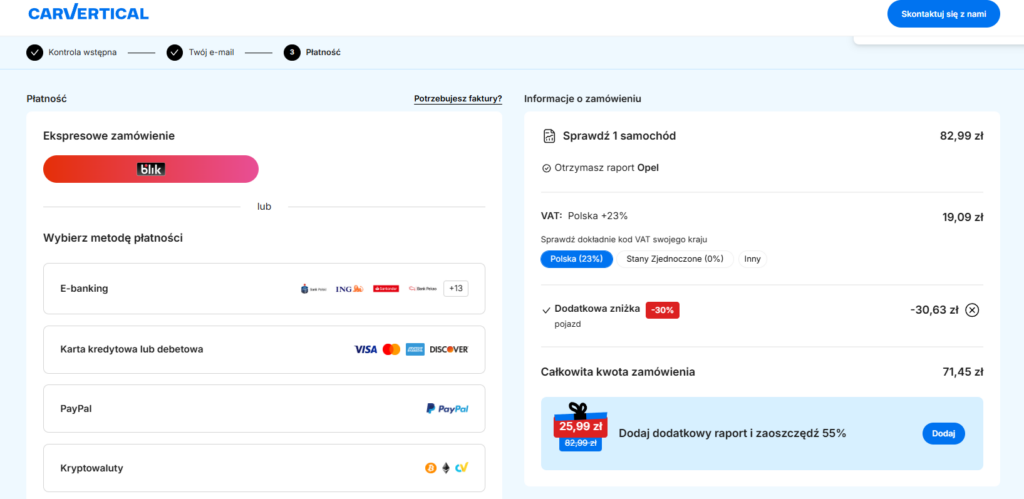Click the Mastercard icon

391,350
